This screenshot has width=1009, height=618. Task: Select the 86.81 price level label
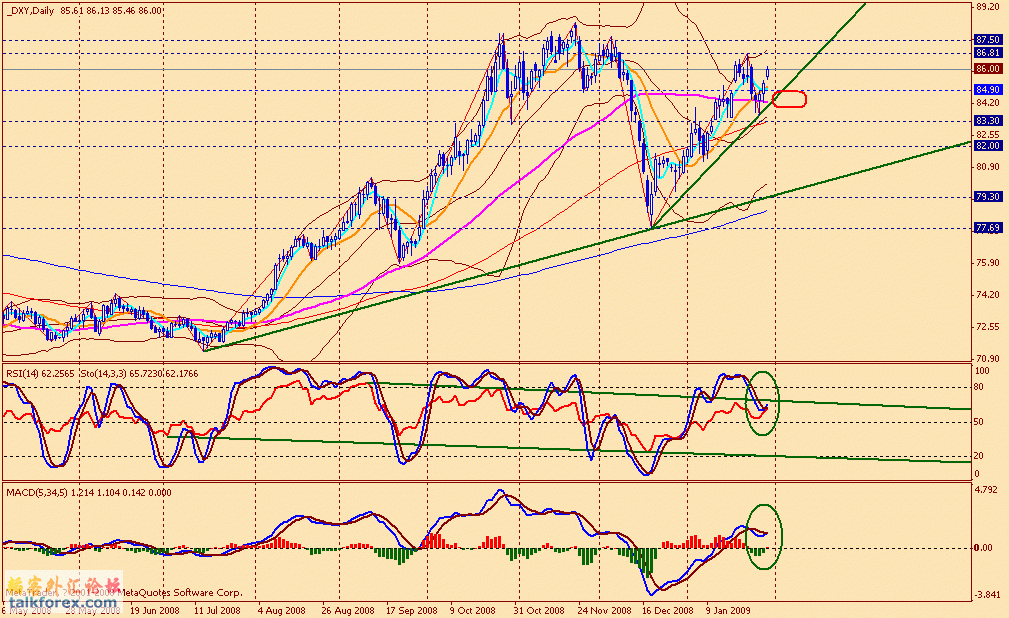tap(988, 53)
